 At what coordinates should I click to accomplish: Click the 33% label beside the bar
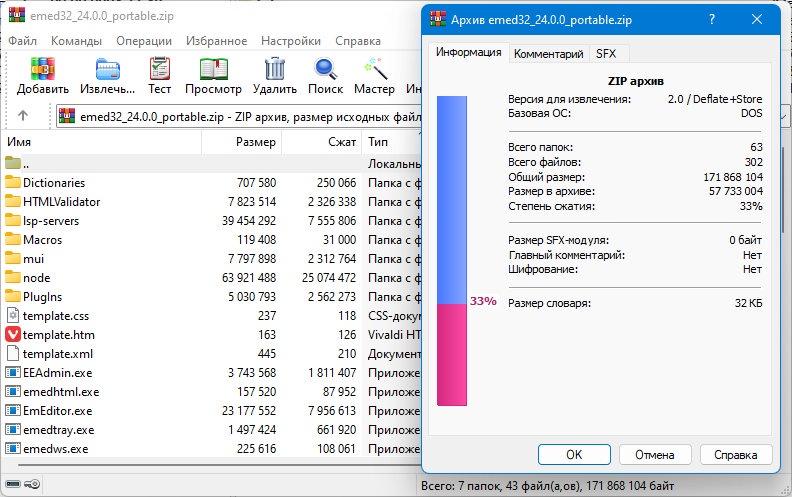483,301
